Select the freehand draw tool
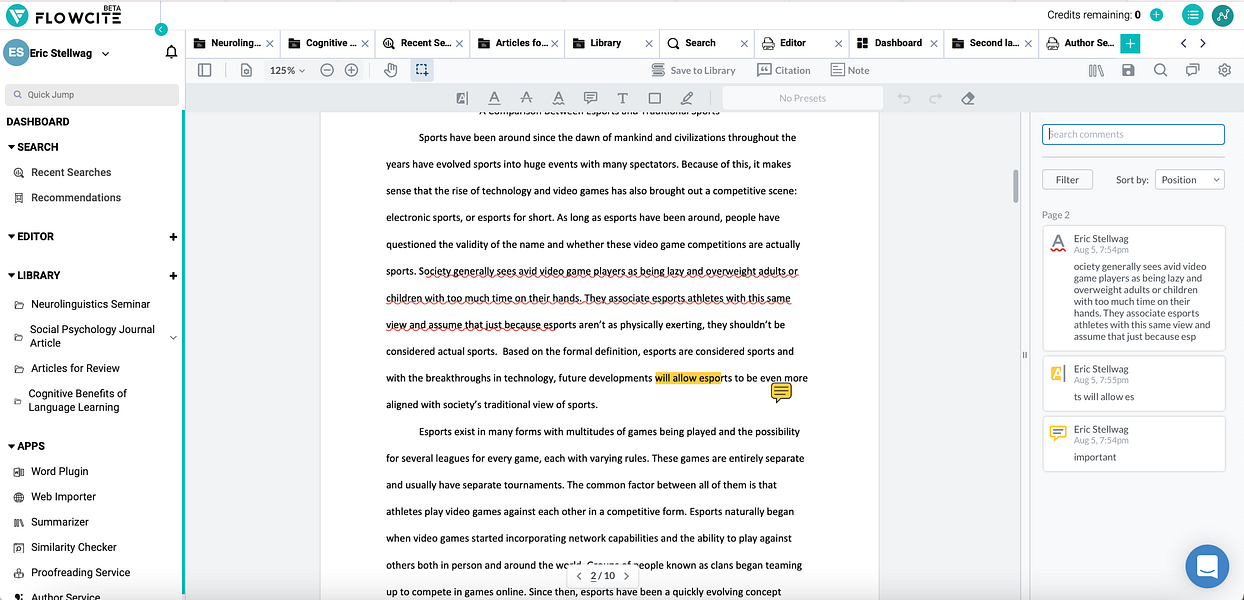The height and width of the screenshot is (600, 1244). pyautogui.click(x=686, y=98)
